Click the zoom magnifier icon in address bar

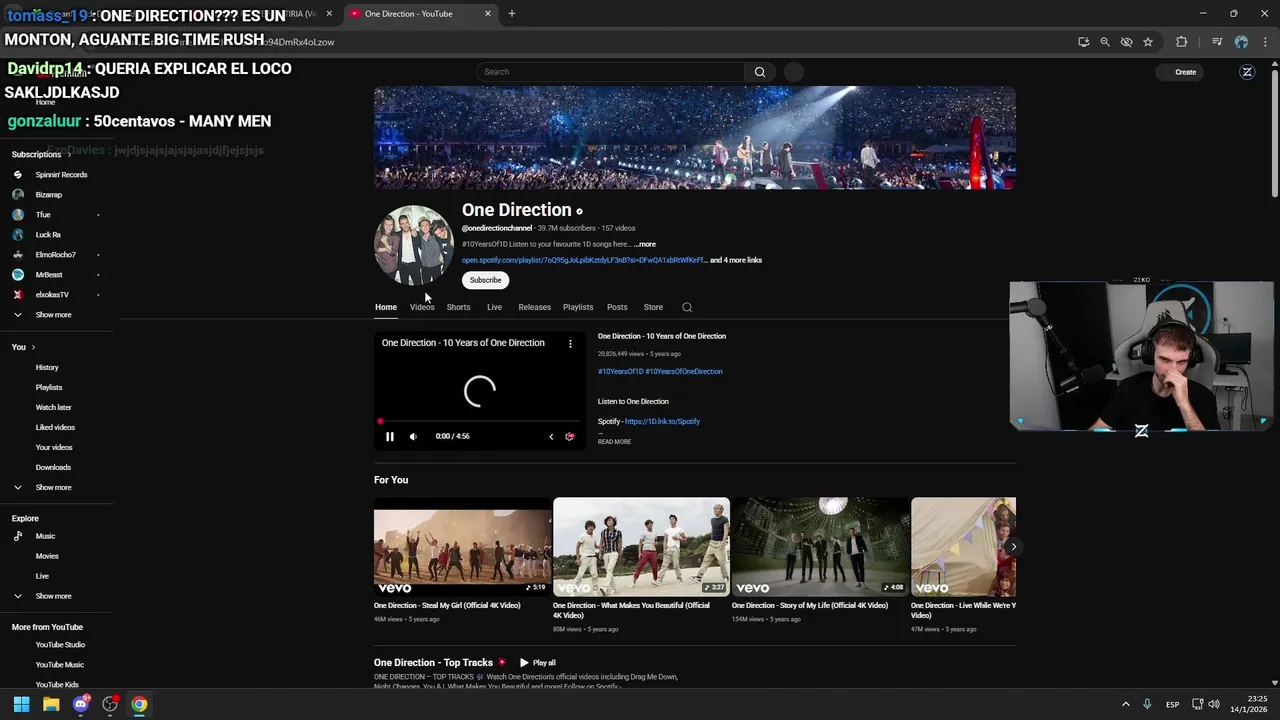coord(1105,42)
